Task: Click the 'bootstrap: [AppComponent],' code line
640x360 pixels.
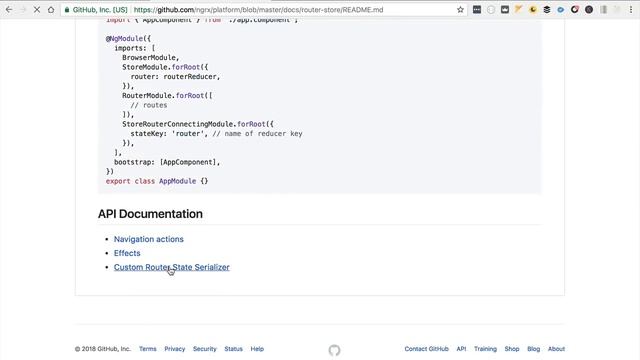Action: [x=167, y=162]
